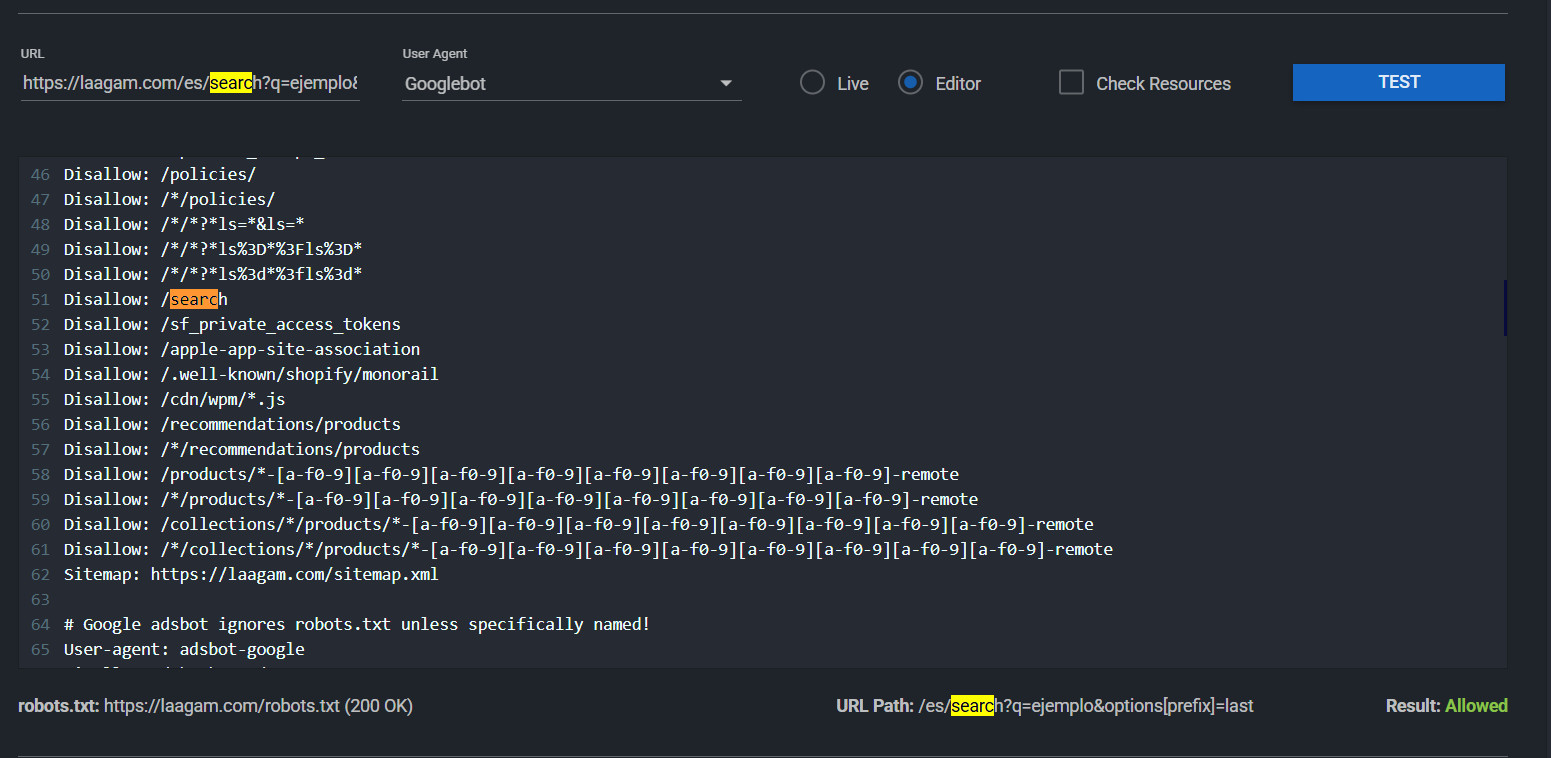Click the URL input field
The height and width of the screenshot is (758, 1551).
[190, 84]
